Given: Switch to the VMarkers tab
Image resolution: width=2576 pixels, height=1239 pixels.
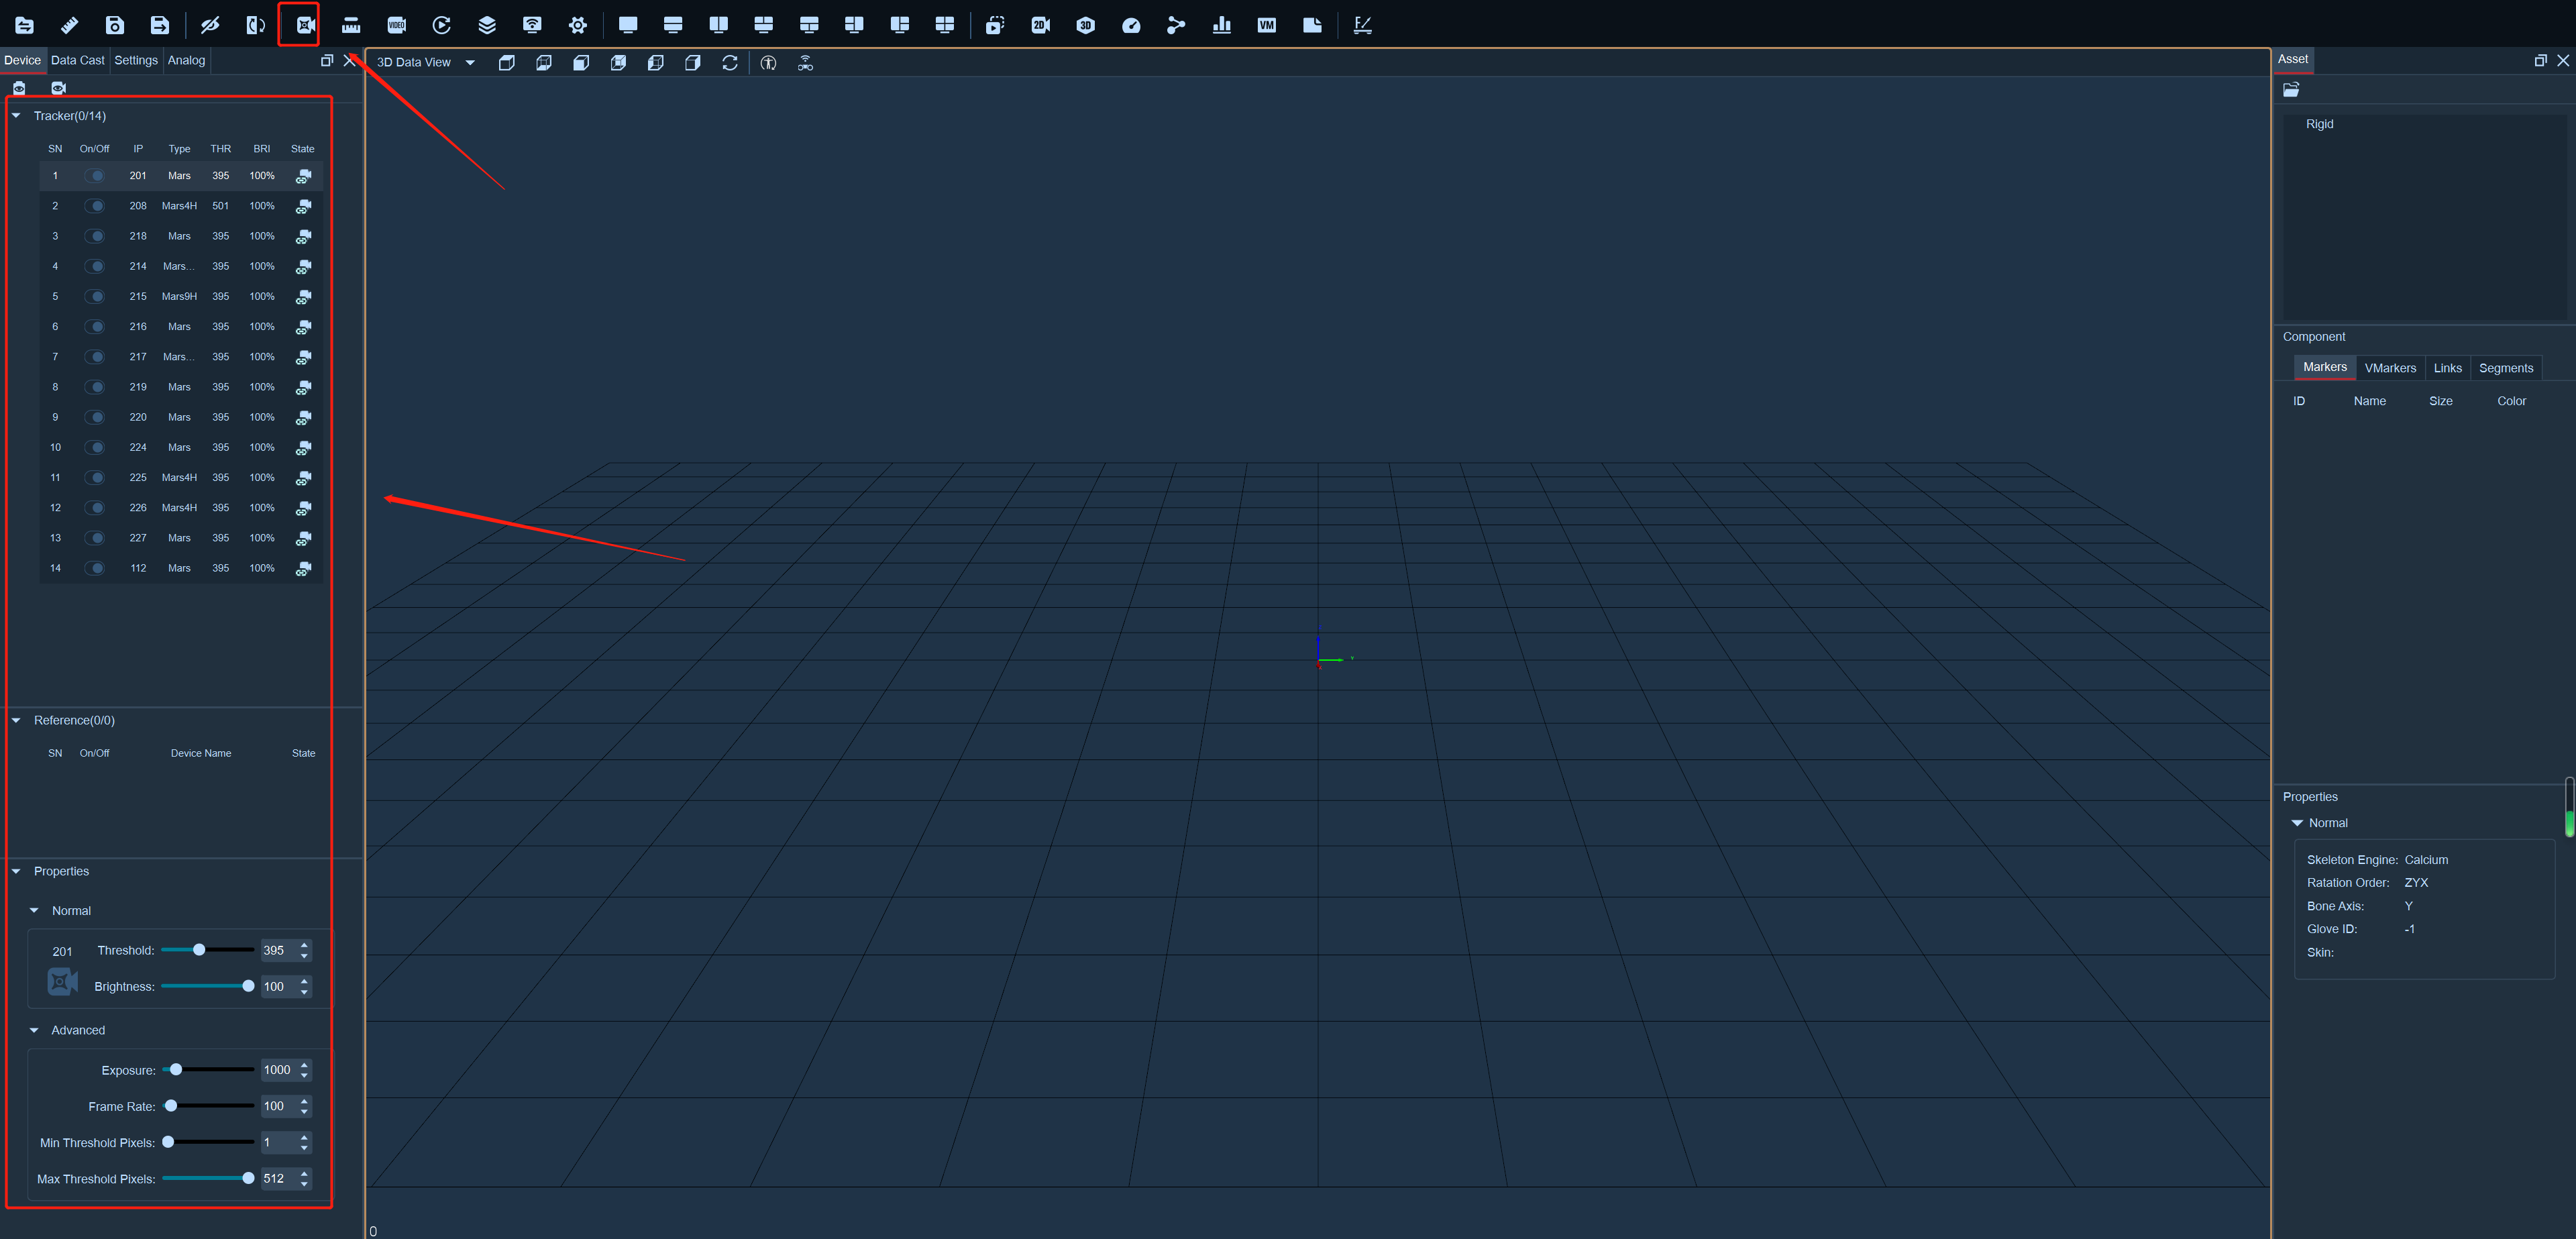Looking at the screenshot, I should pos(2390,368).
